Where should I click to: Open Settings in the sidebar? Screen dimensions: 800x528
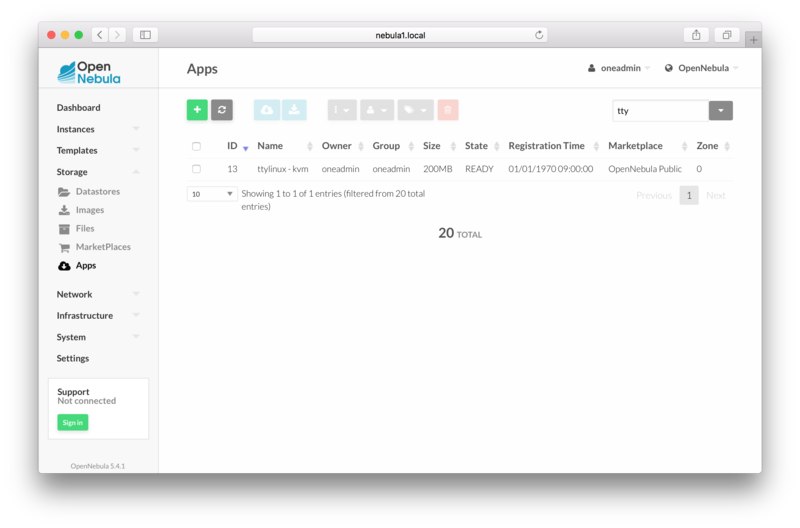[x=72, y=358]
